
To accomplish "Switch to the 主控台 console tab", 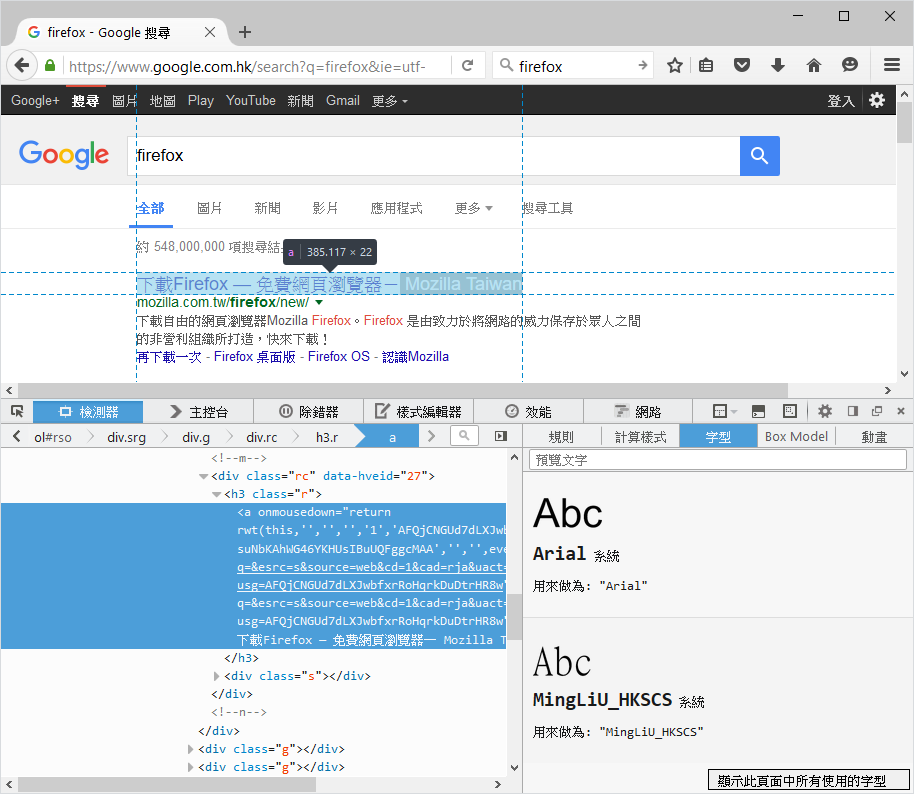I will 198,411.
